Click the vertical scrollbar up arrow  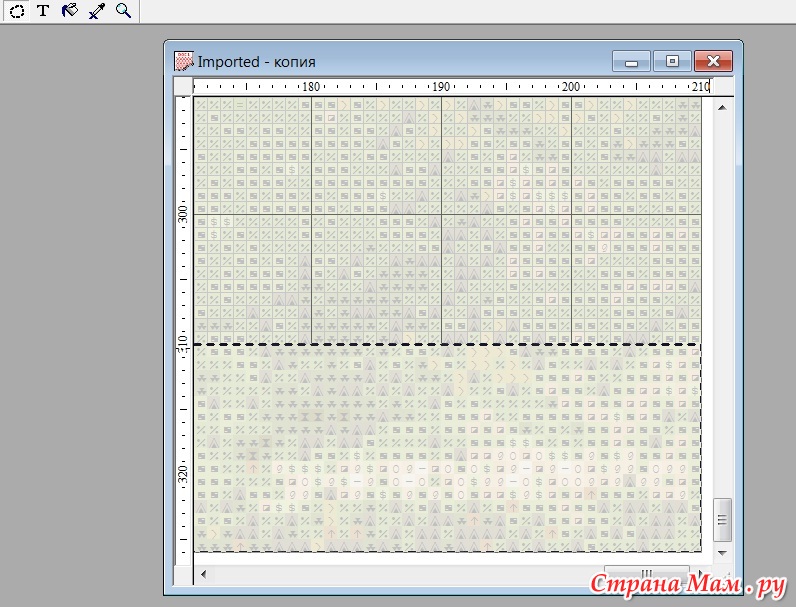pyautogui.click(x=722, y=107)
